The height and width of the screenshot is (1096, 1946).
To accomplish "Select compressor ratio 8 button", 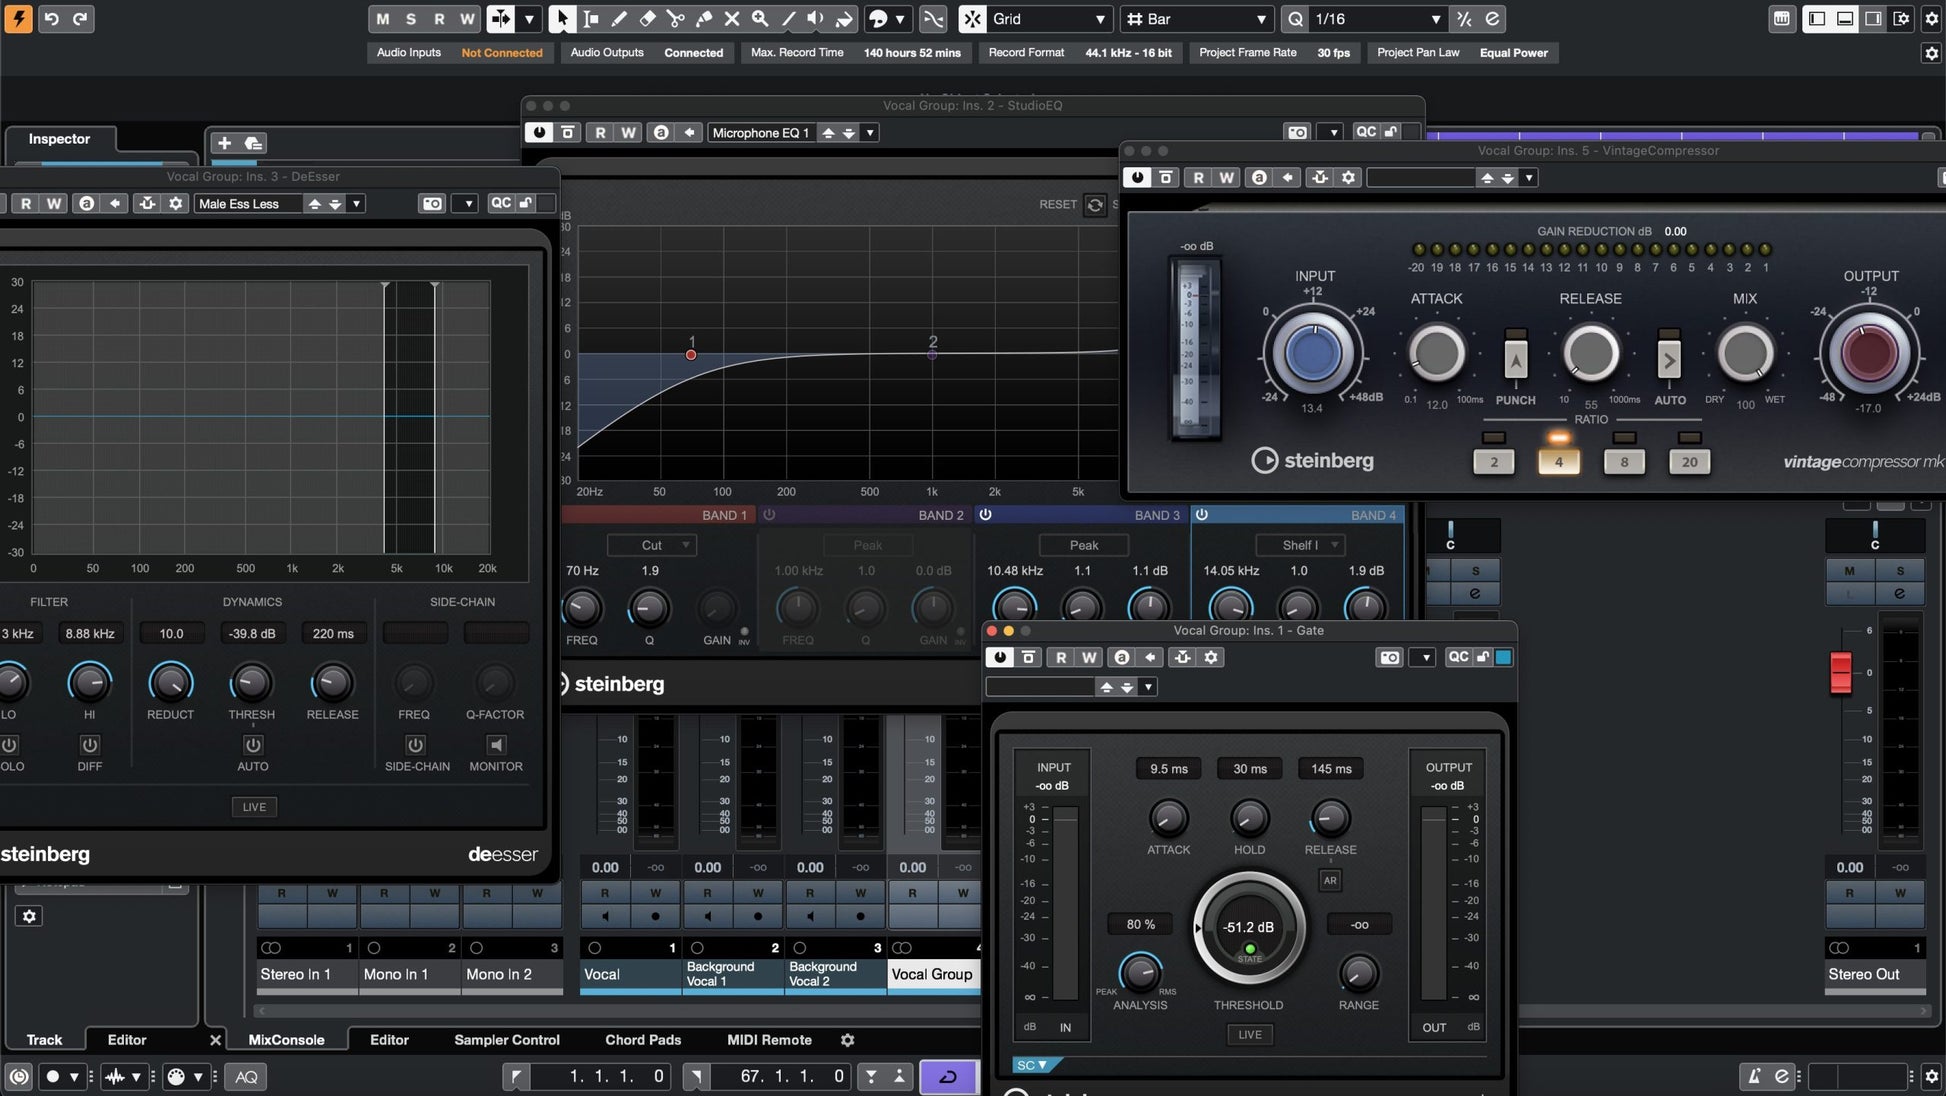I will click(1623, 462).
